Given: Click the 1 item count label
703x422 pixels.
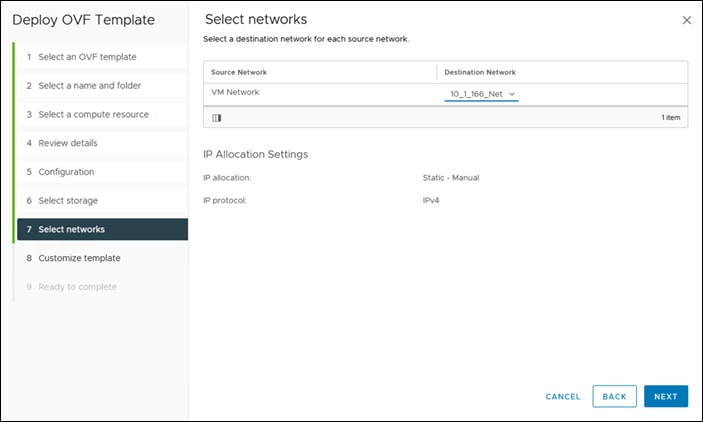Looking at the screenshot, I should point(671,117).
